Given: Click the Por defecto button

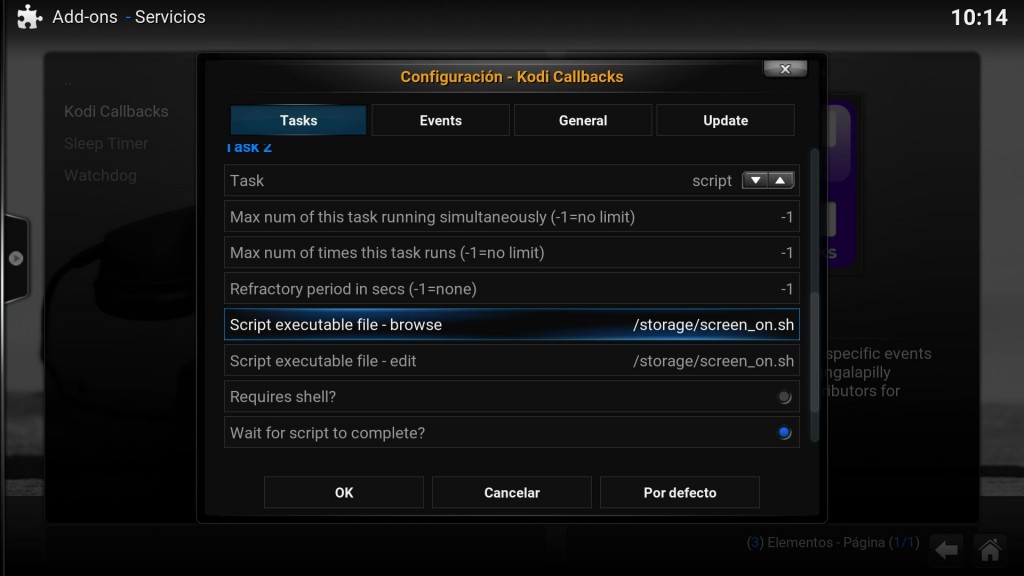Looking at the screenshot, I should point(680,492).
